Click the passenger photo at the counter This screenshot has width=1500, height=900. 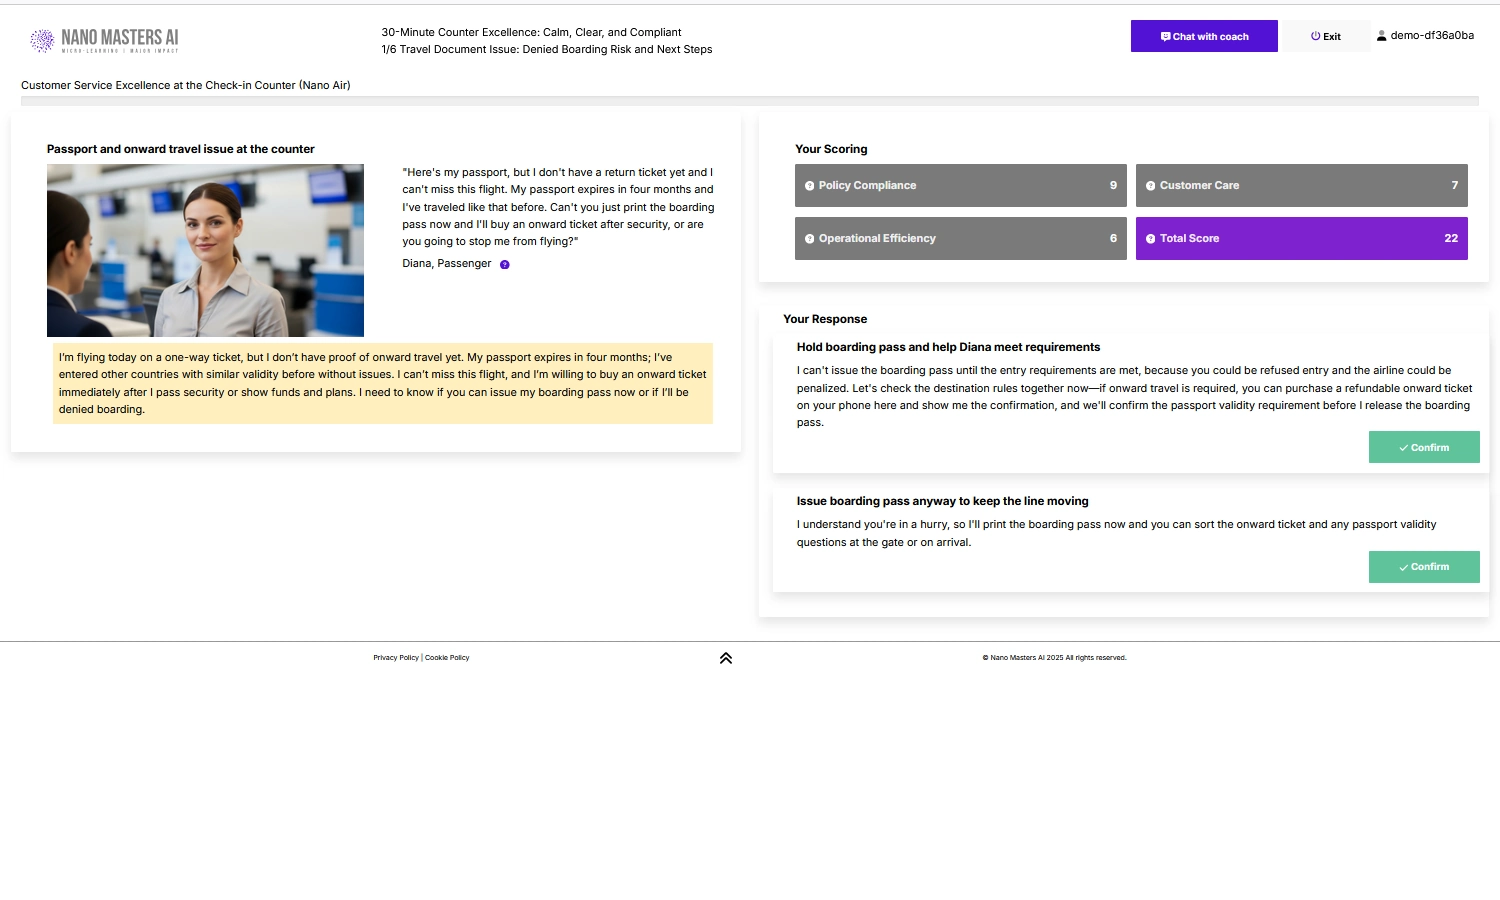(x=205, y=249)
